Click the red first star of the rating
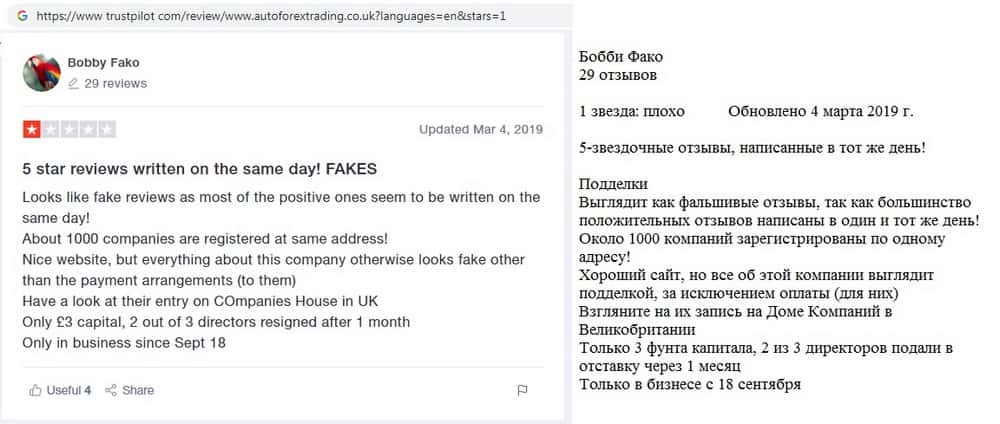The width and height of the screenshot is (1000, 424). tap(31, 129)
